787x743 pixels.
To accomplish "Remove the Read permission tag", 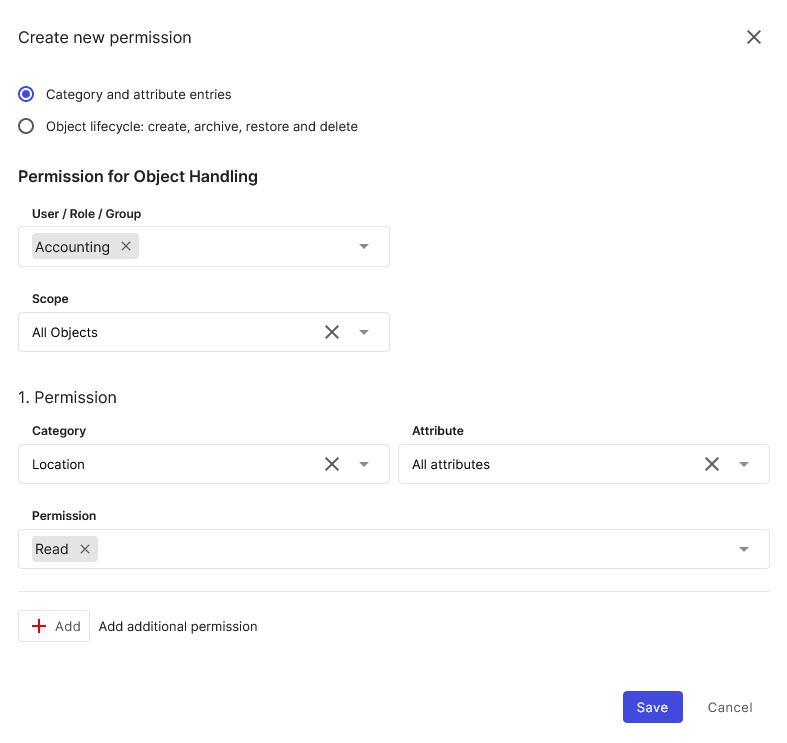I will [85, 549].
